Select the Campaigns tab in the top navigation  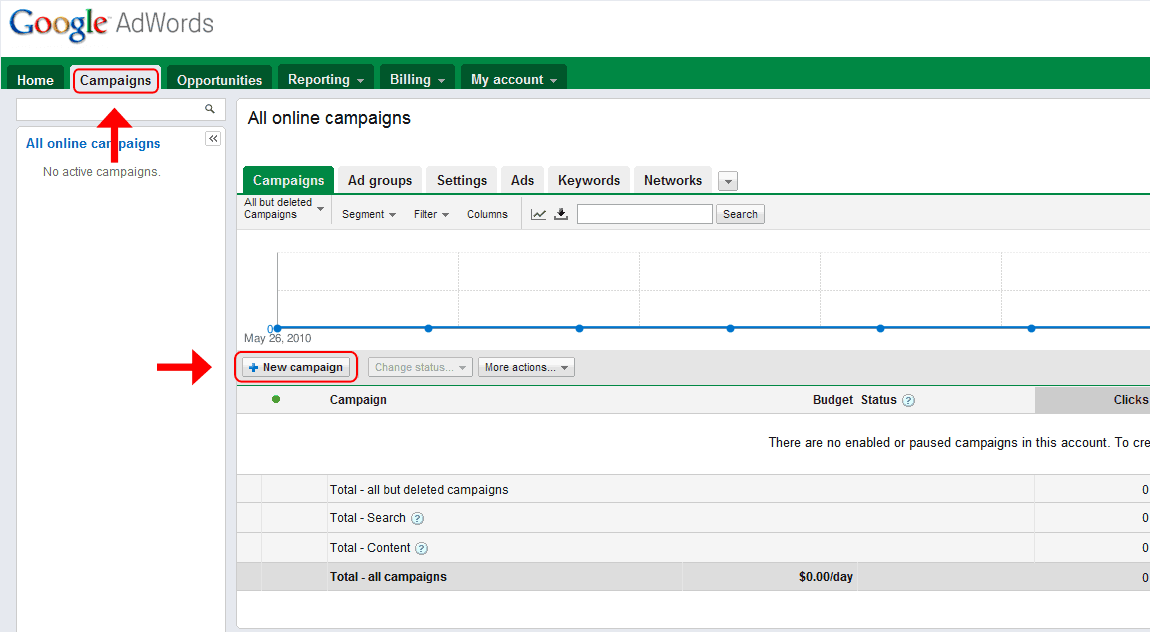pyautogui.click(x=116, y=80)
